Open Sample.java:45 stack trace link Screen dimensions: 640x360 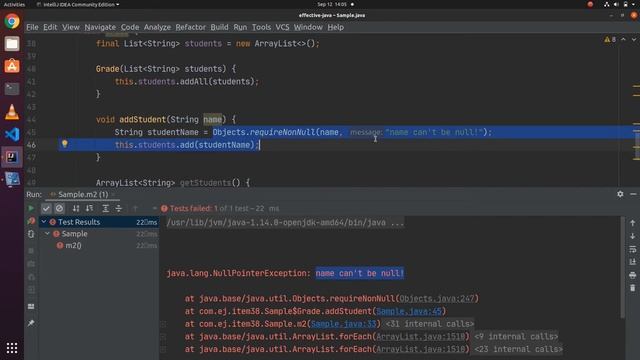coord(409,311)
